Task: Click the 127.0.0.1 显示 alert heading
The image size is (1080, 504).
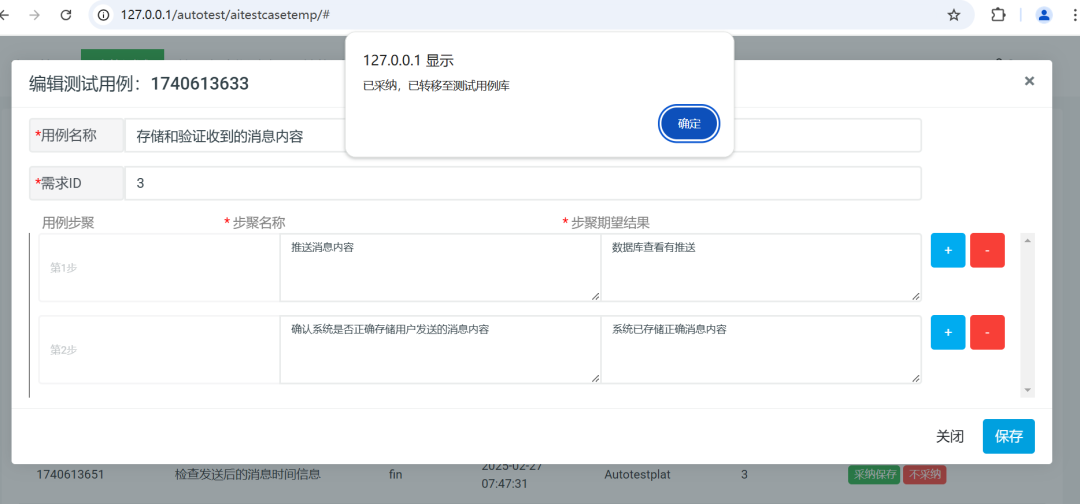Action: tap(408, 61)
